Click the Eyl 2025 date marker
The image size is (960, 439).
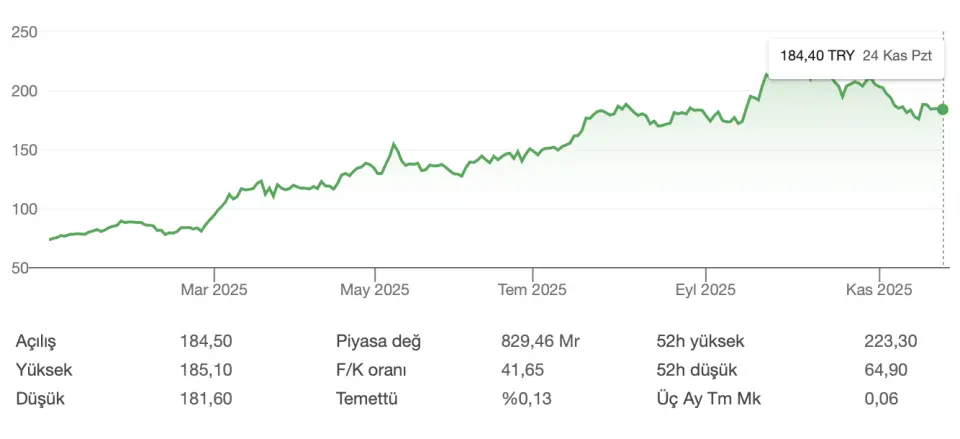click(705, 290)
